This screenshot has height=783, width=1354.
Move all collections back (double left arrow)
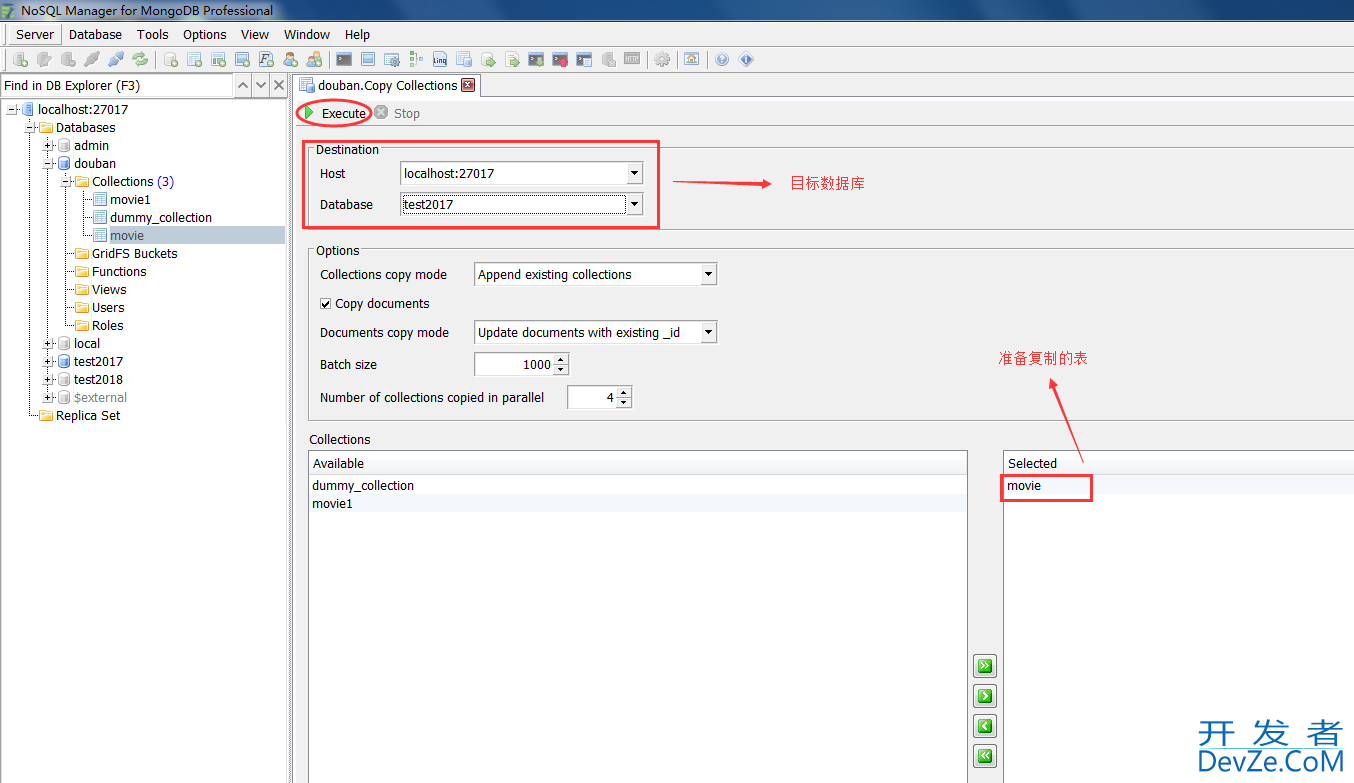pyautogui.click(x=985, y=756)
